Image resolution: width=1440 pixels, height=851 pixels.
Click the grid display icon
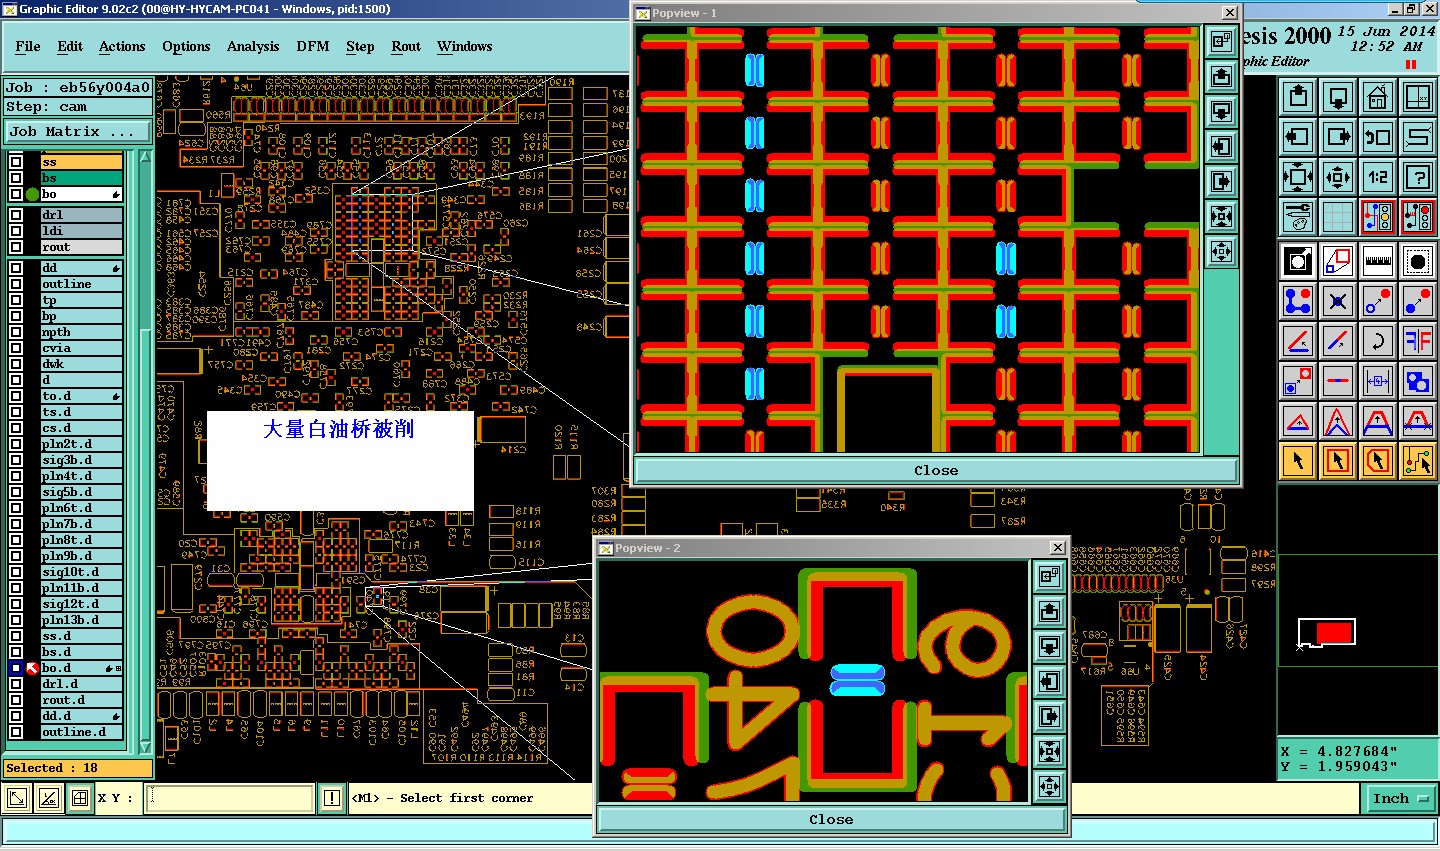pos(1338,216)
